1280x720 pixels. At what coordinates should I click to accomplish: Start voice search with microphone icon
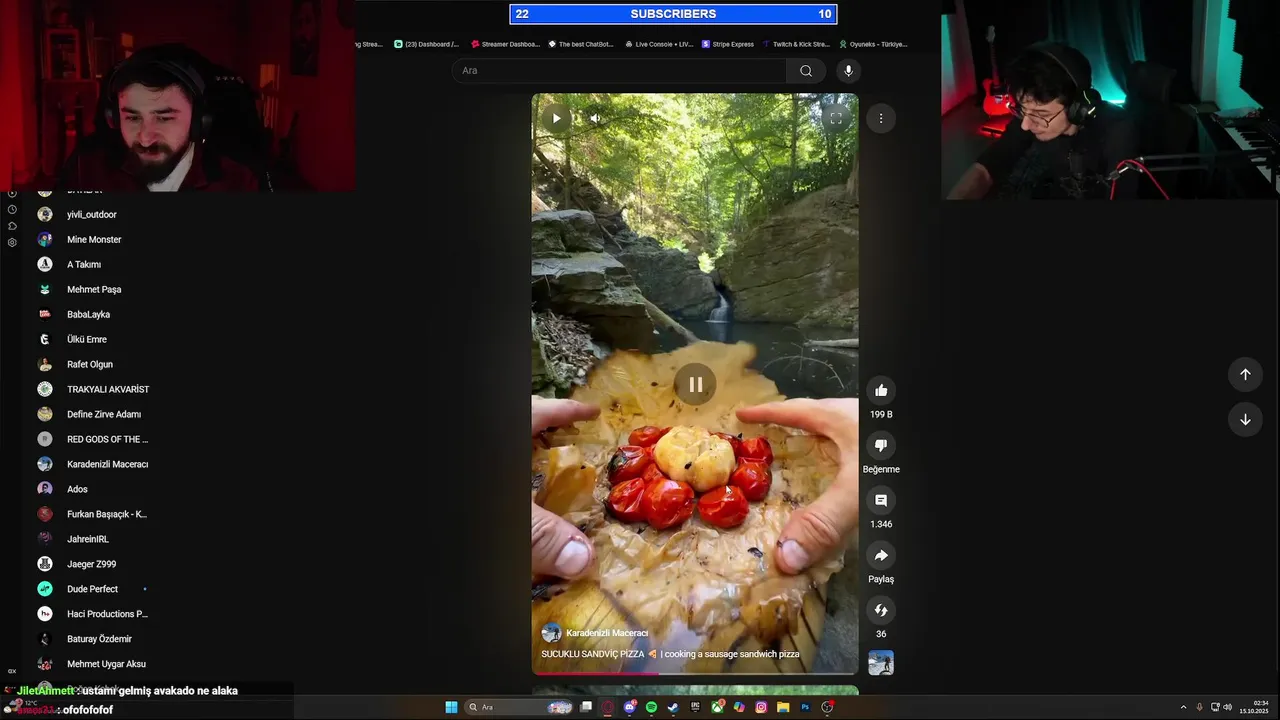coord(848,71)
